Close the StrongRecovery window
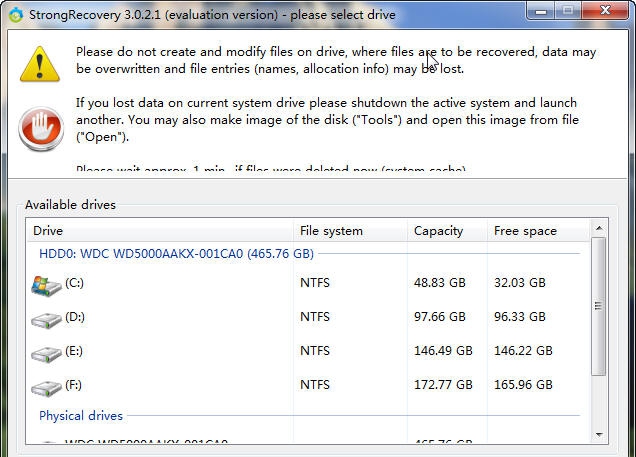The image size is (636, 457). [x=605, y=11]
